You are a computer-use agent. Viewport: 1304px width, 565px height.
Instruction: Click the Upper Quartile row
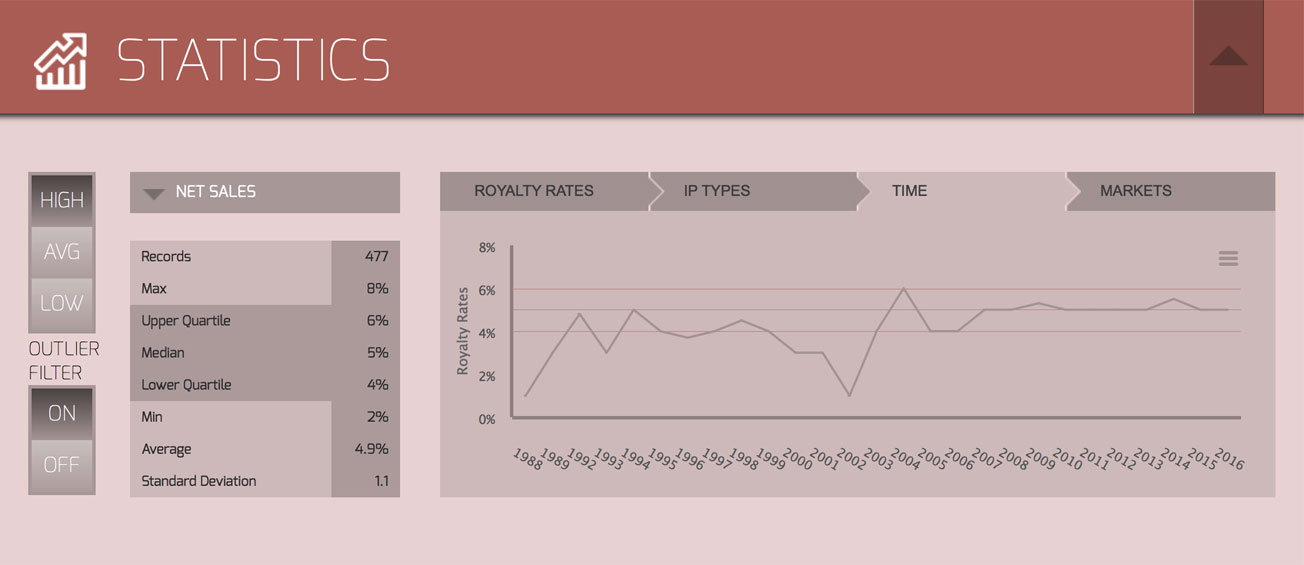click(x=265, y=321)
